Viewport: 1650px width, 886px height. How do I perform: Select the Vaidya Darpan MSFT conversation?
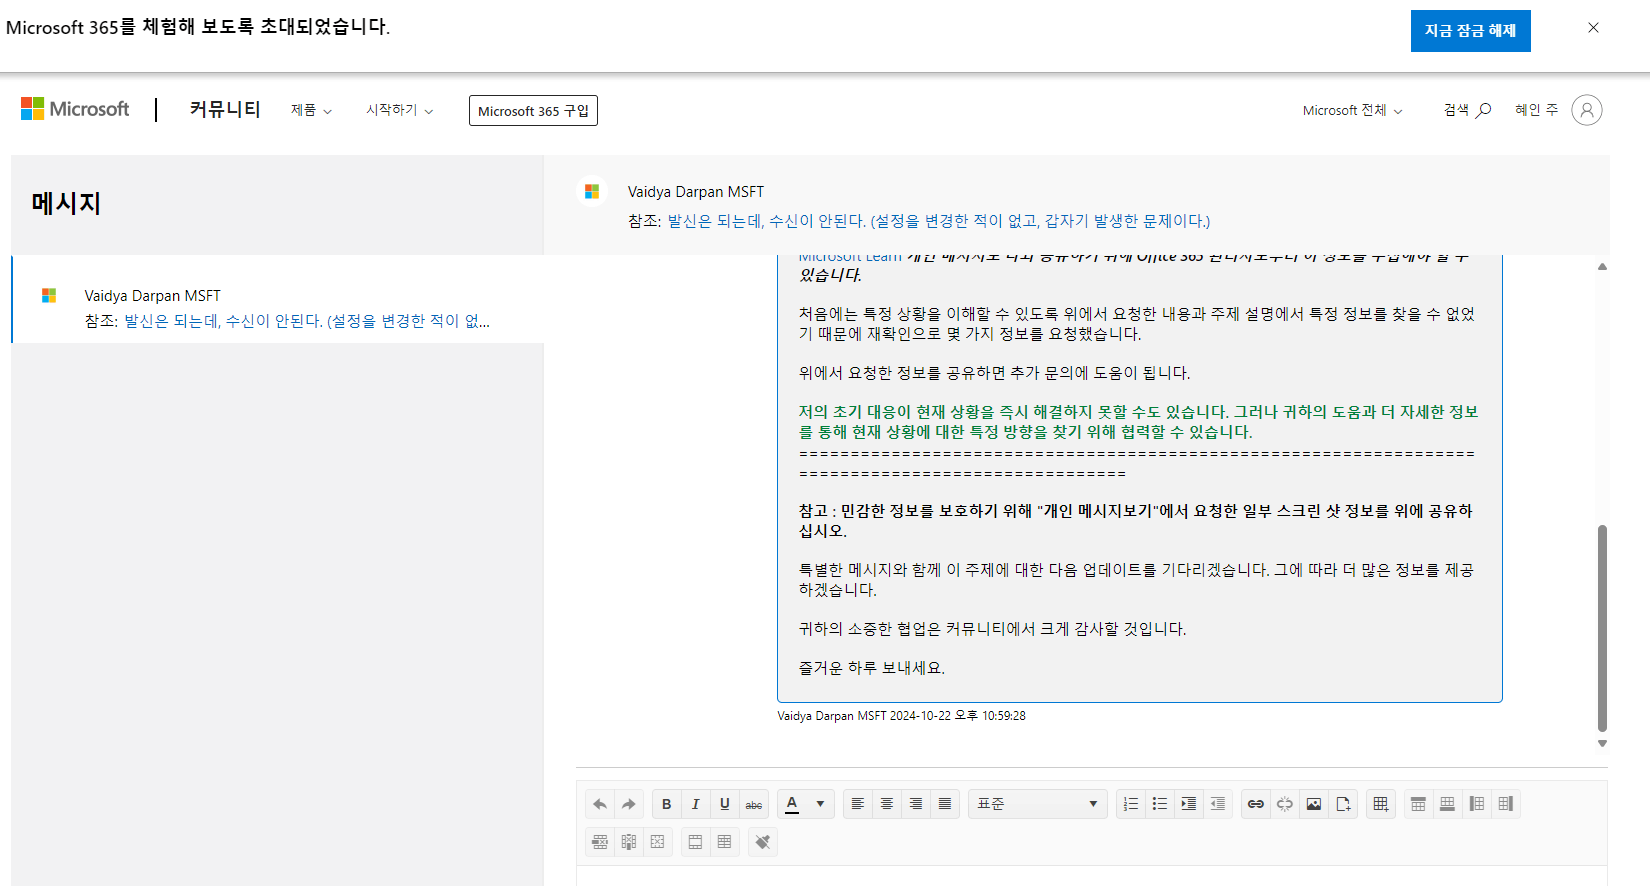pyautogui.click(x=278, y=300)
